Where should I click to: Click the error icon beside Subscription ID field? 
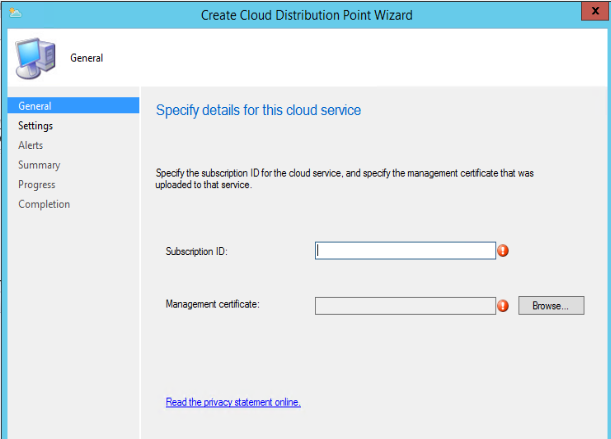point(503,251)
